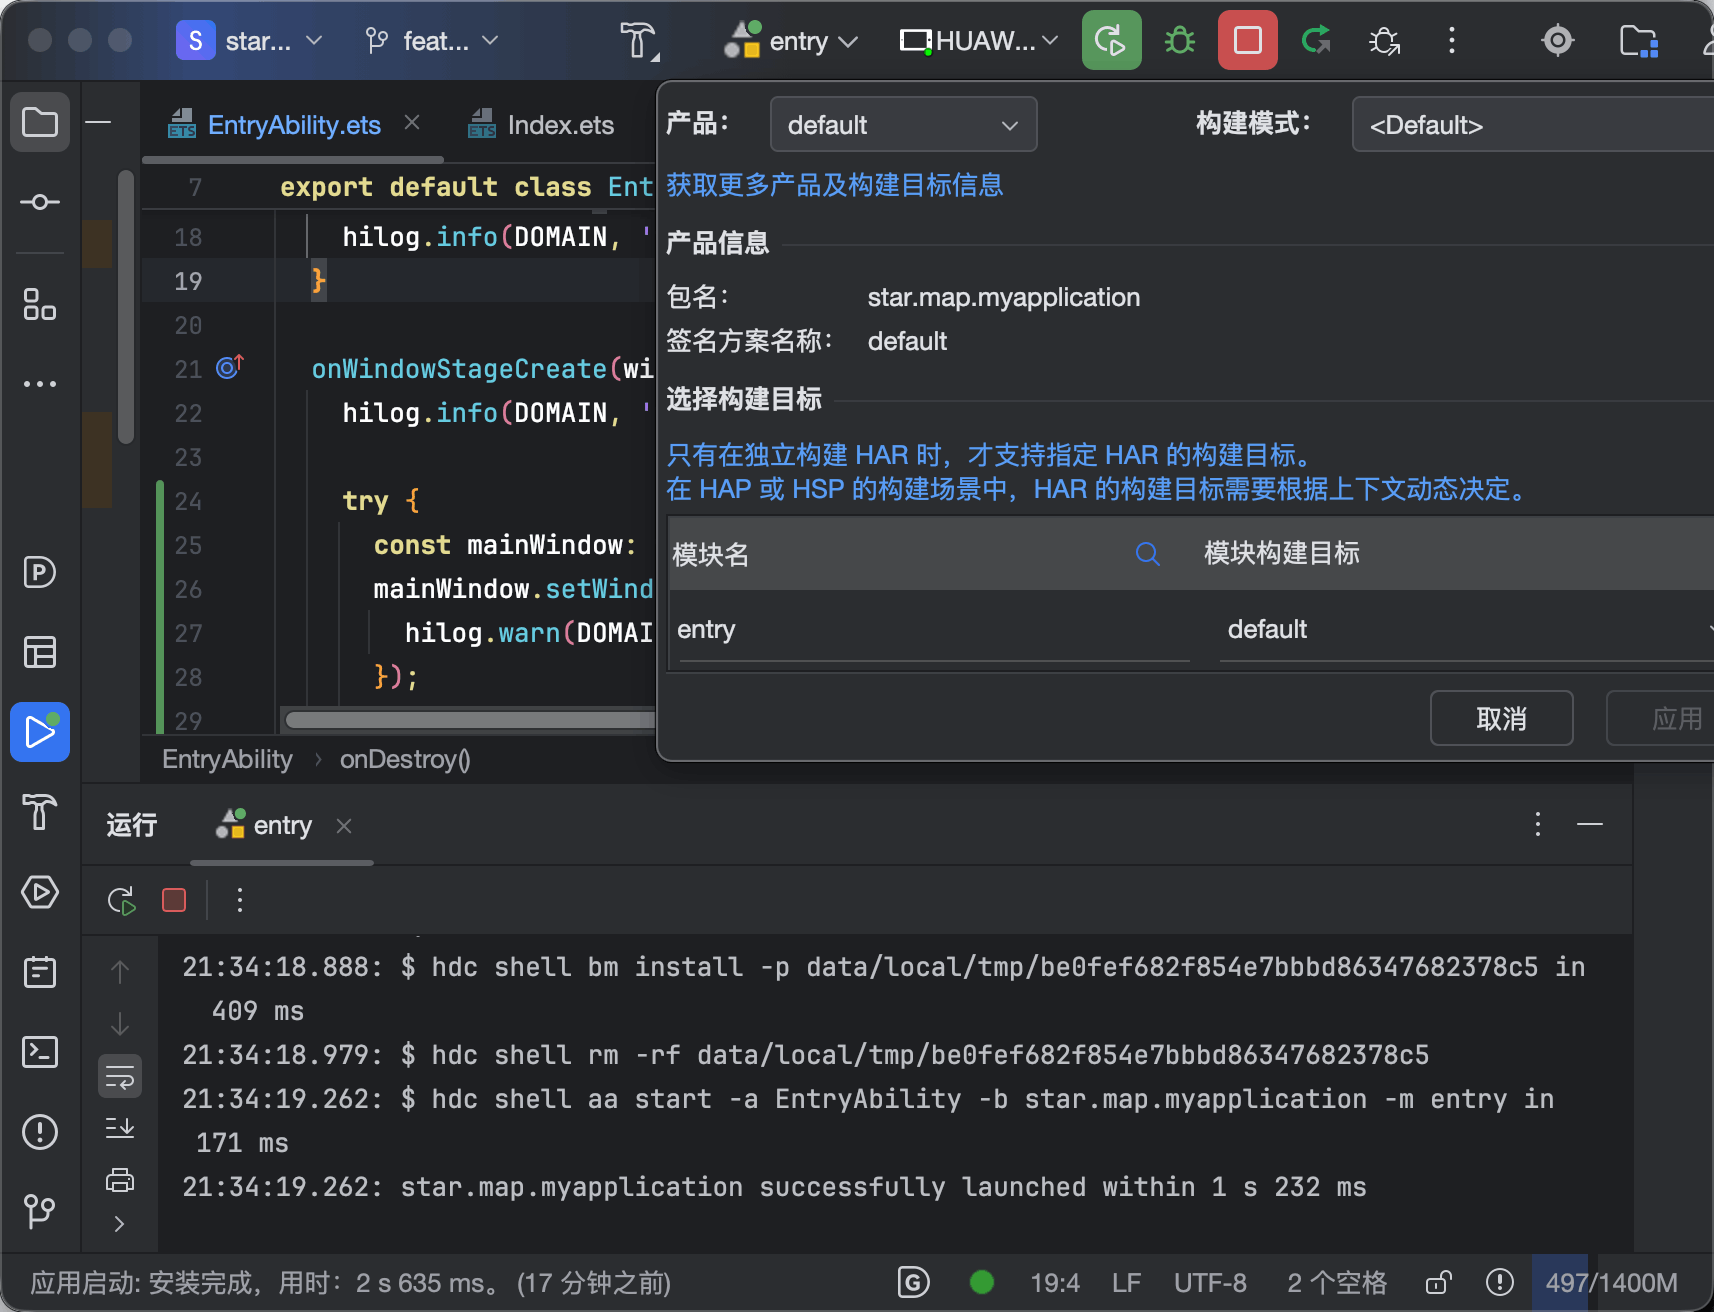Image resolution: width=1714 pixels, height=1312 pixels.
Task: Select the entry tab in Run panel
Action: point(264,825)
